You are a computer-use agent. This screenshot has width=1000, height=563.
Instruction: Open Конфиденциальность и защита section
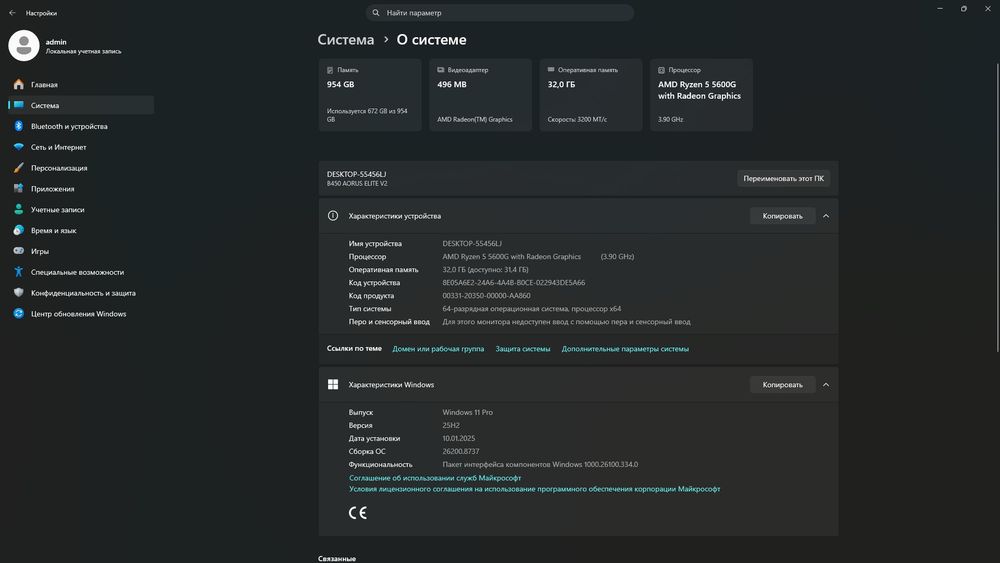tap(81, 293)
